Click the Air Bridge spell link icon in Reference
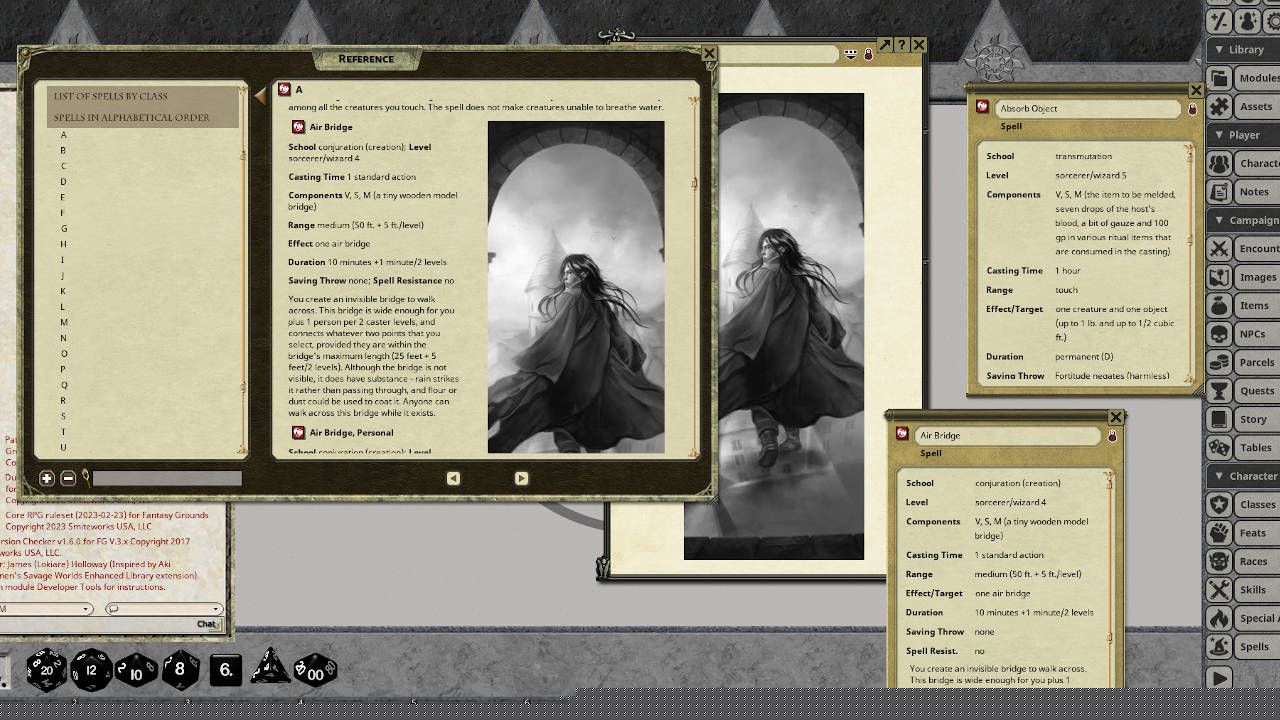The width and height of the screenshot is (1280, 720). coord(298,127)
